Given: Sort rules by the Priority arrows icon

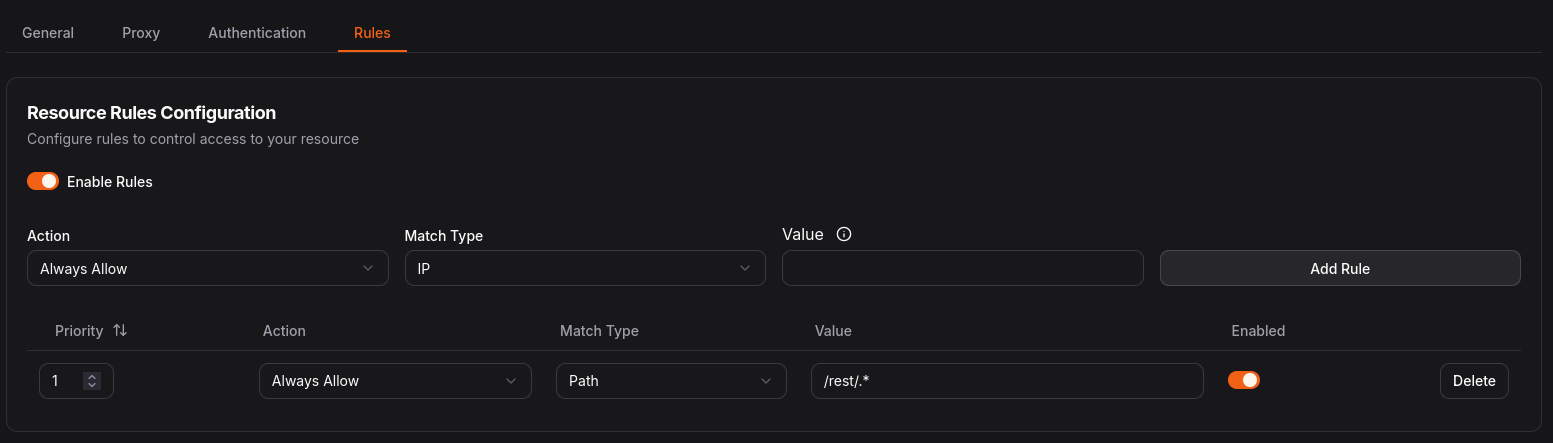Looking at the screenshot, I should [x=120, y=331].
